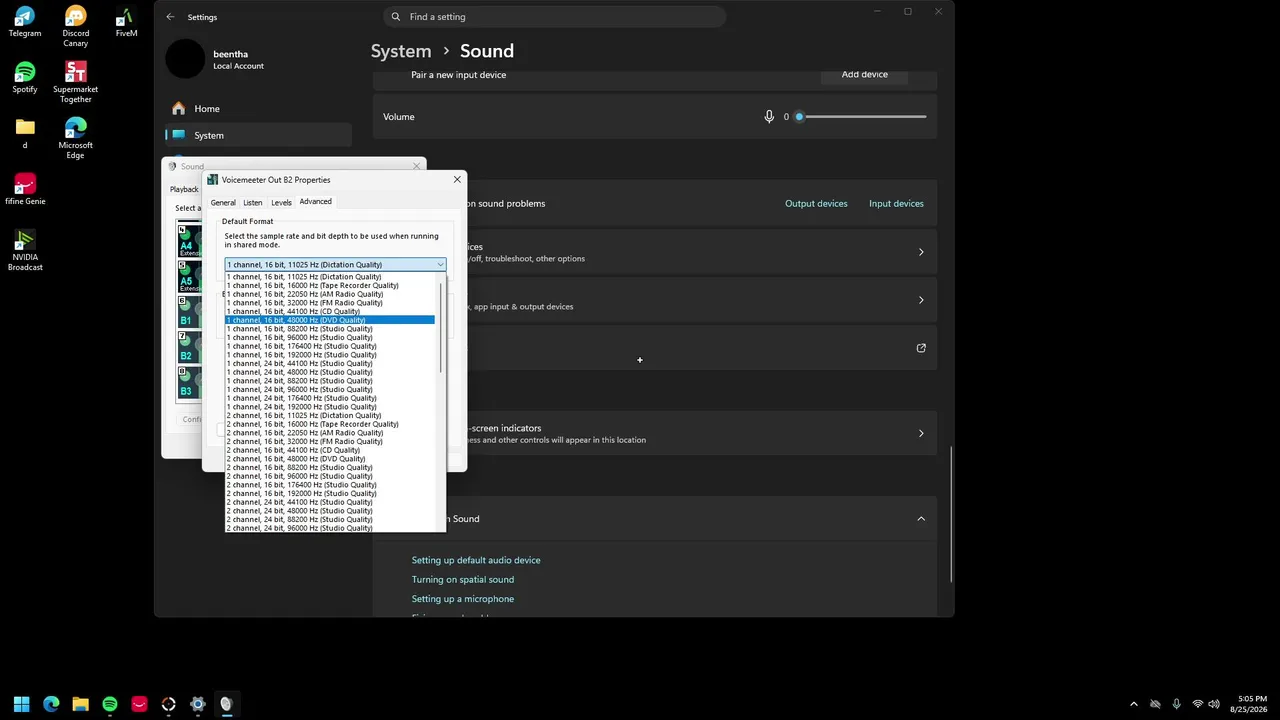Click the microphone tray icon
The image size is (1280, 720).
pos(1176,704)
